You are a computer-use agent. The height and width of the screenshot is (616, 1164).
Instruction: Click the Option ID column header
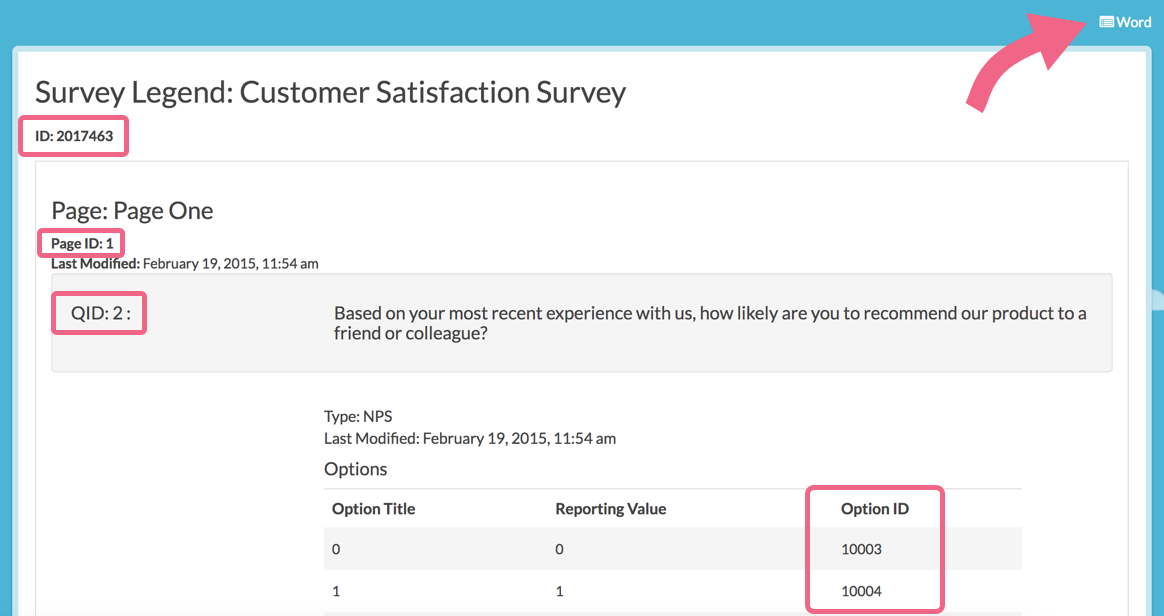coord(874,509)
